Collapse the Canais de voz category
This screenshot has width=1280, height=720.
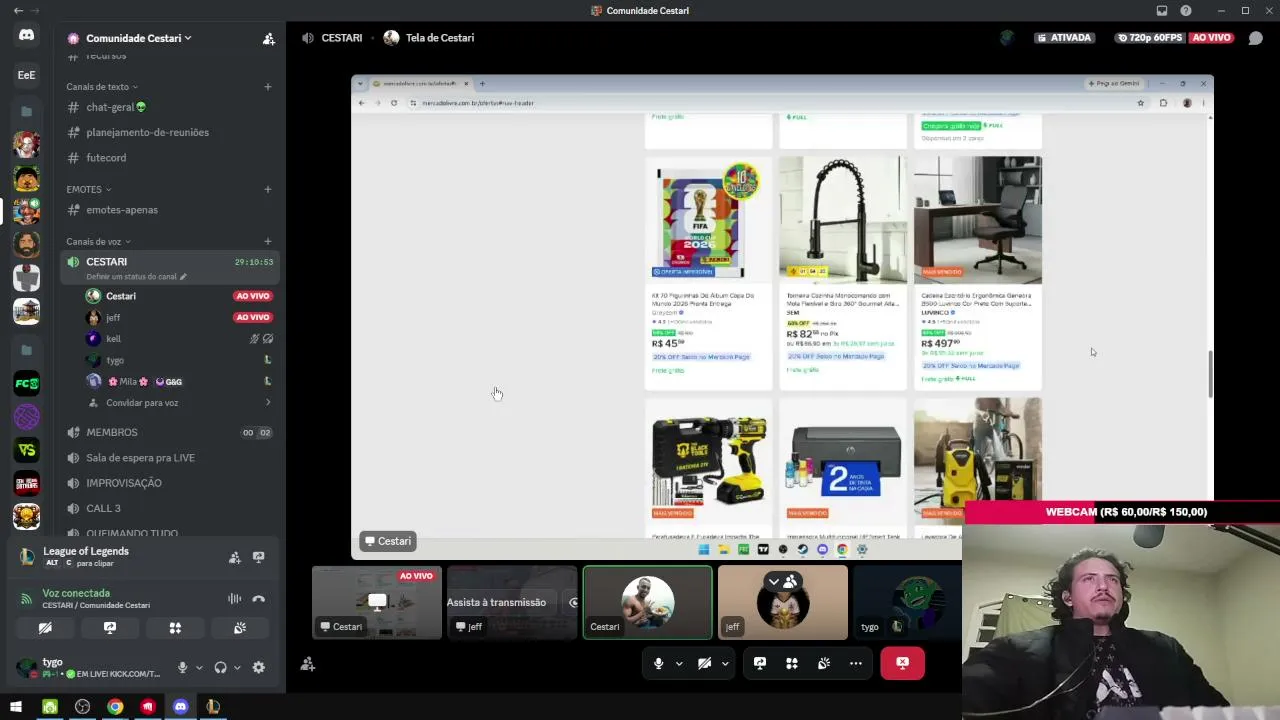[x=98, y=241]
